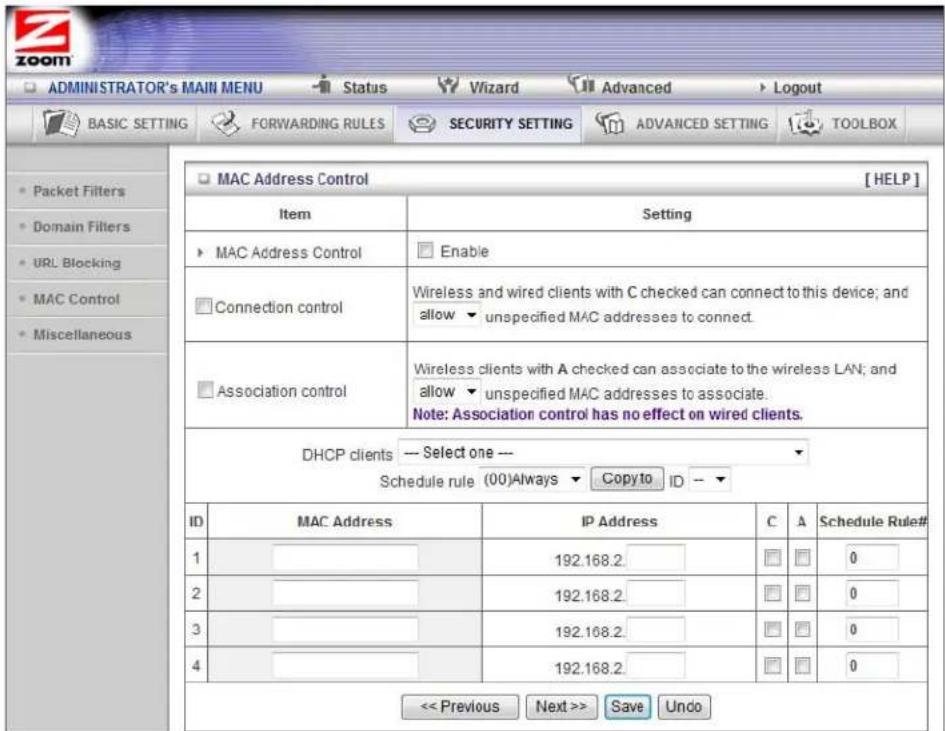Switch to Toolbox tab
The width and height of the screenshot is (945, 731).
843,124
